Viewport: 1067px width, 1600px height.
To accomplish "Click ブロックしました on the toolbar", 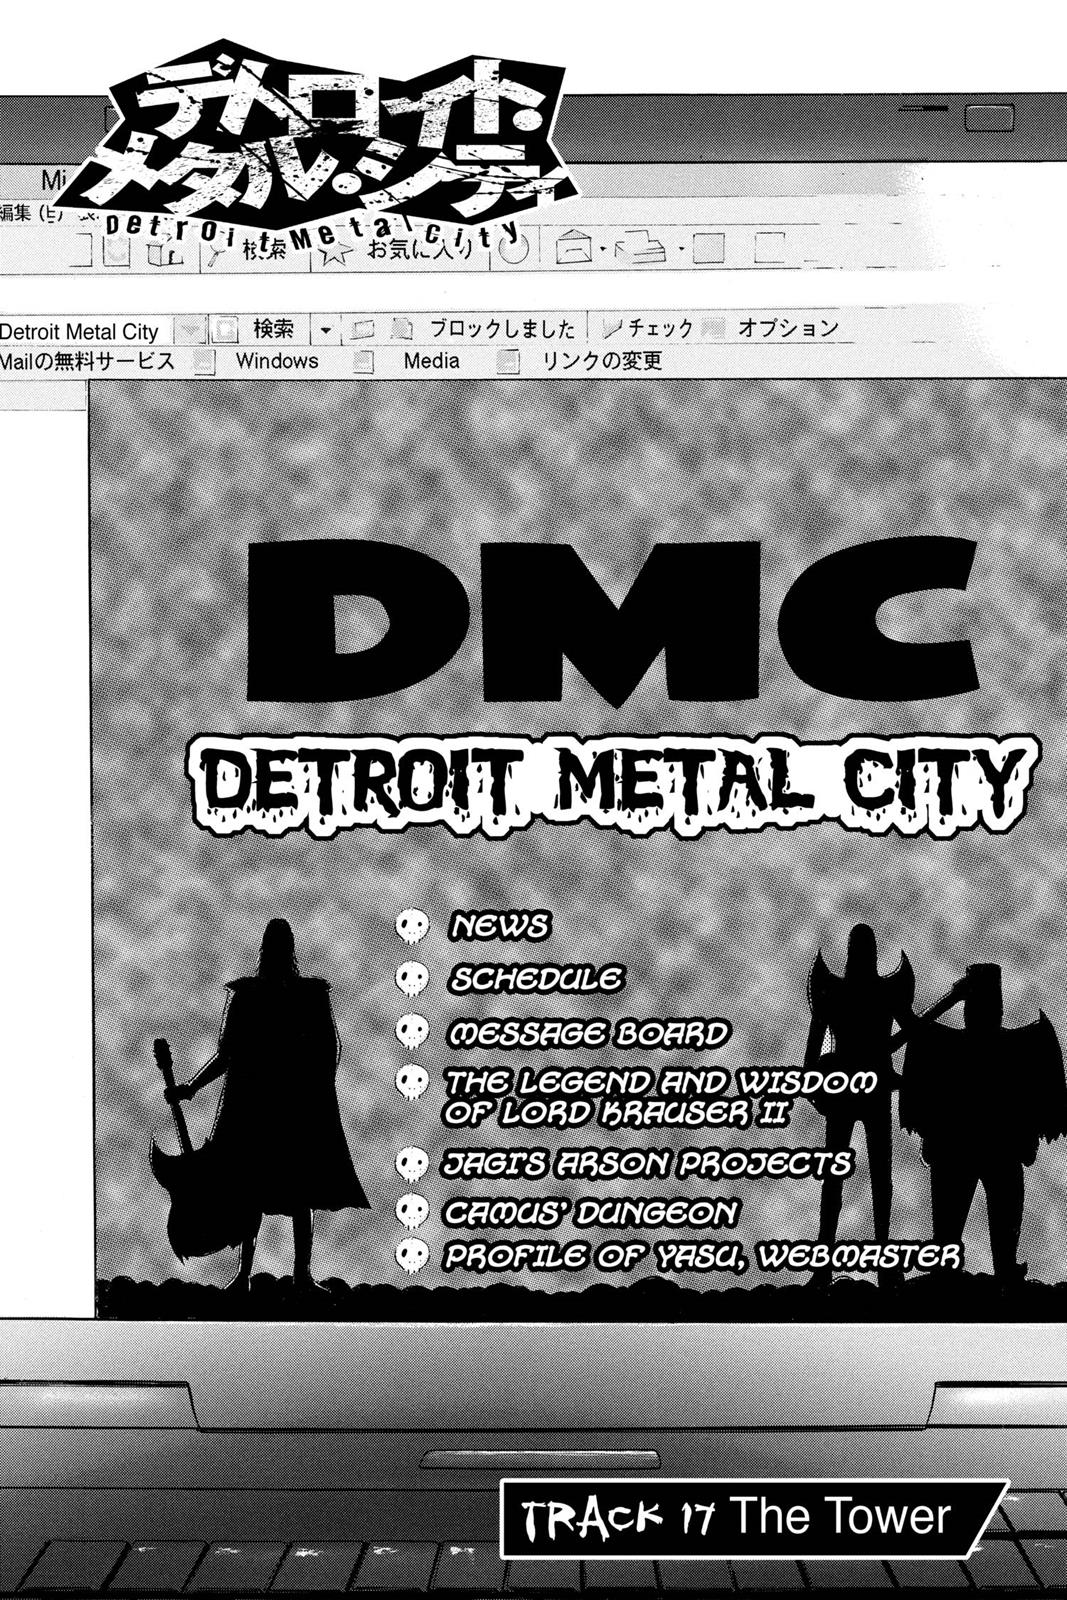I will (x=503, y=328).
